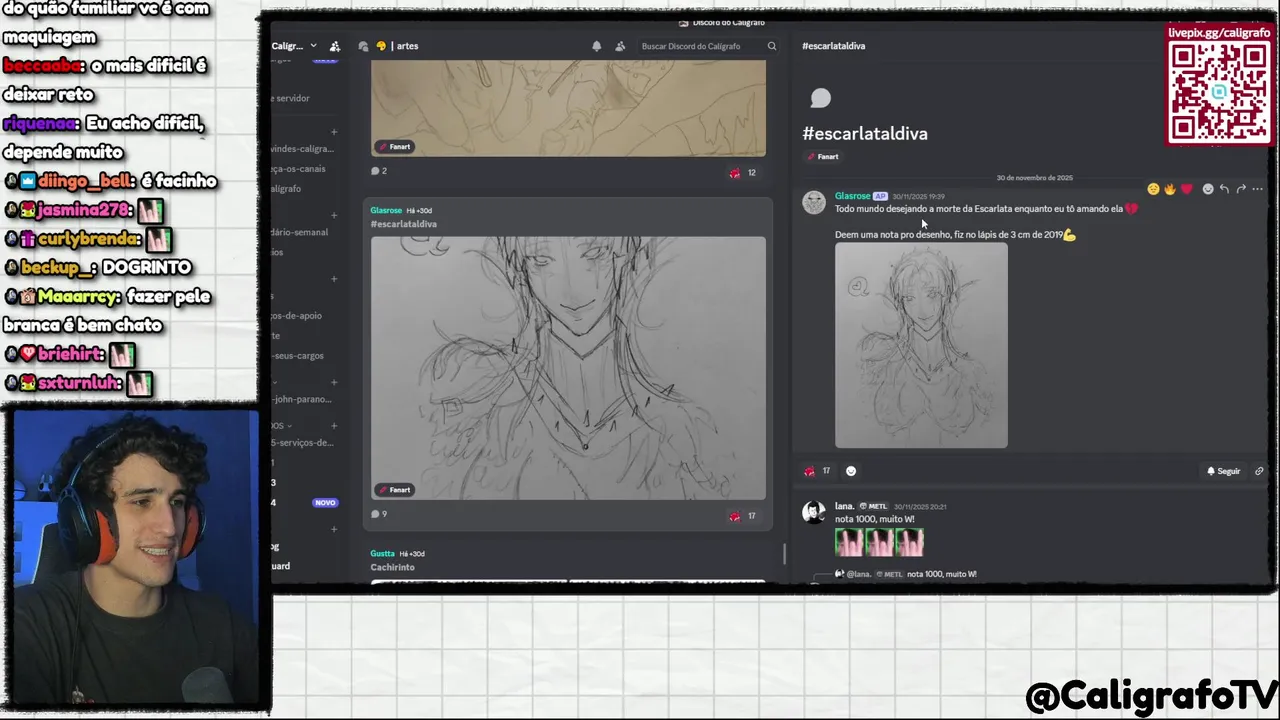Click the first green emote in lana.'s message

[849, 542]
